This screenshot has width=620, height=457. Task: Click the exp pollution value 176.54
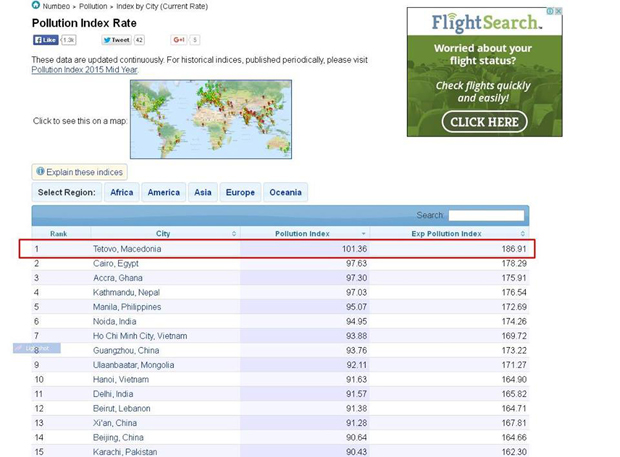(x=514, y=293)
